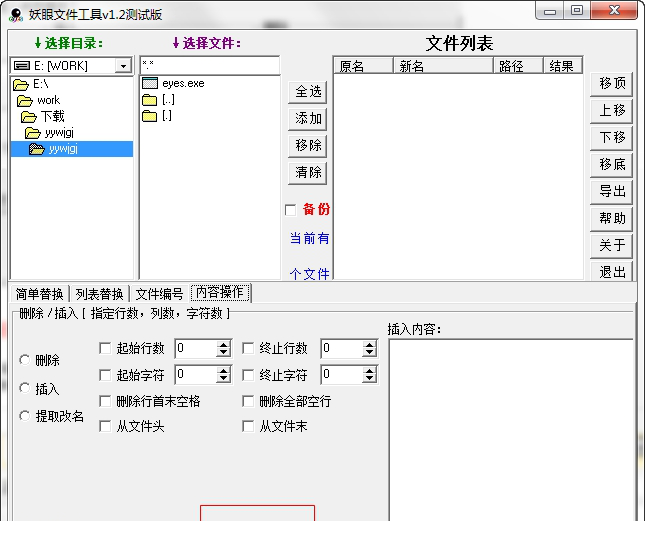The image size is (645, 541).
Task: Enable the 终止行数 checkbox
Action: (248, 348)
